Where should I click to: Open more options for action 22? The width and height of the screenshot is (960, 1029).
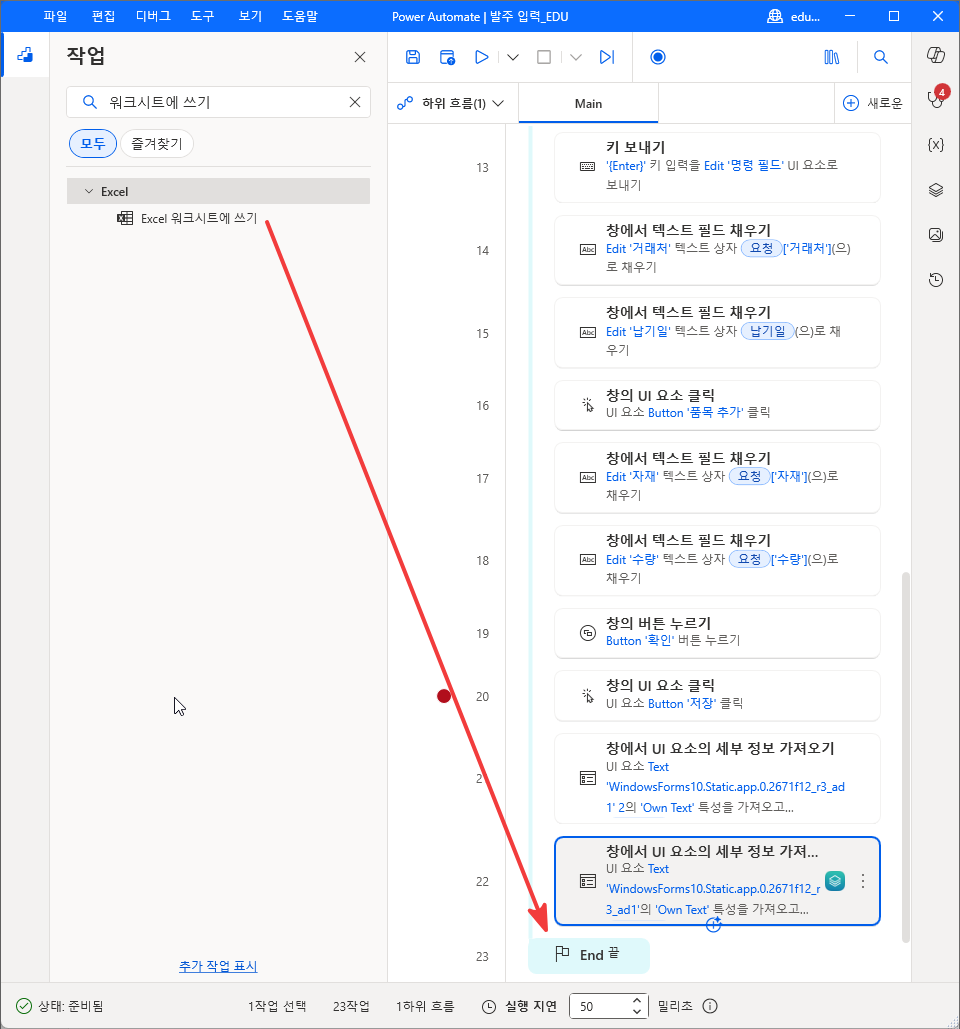point(862,881)
